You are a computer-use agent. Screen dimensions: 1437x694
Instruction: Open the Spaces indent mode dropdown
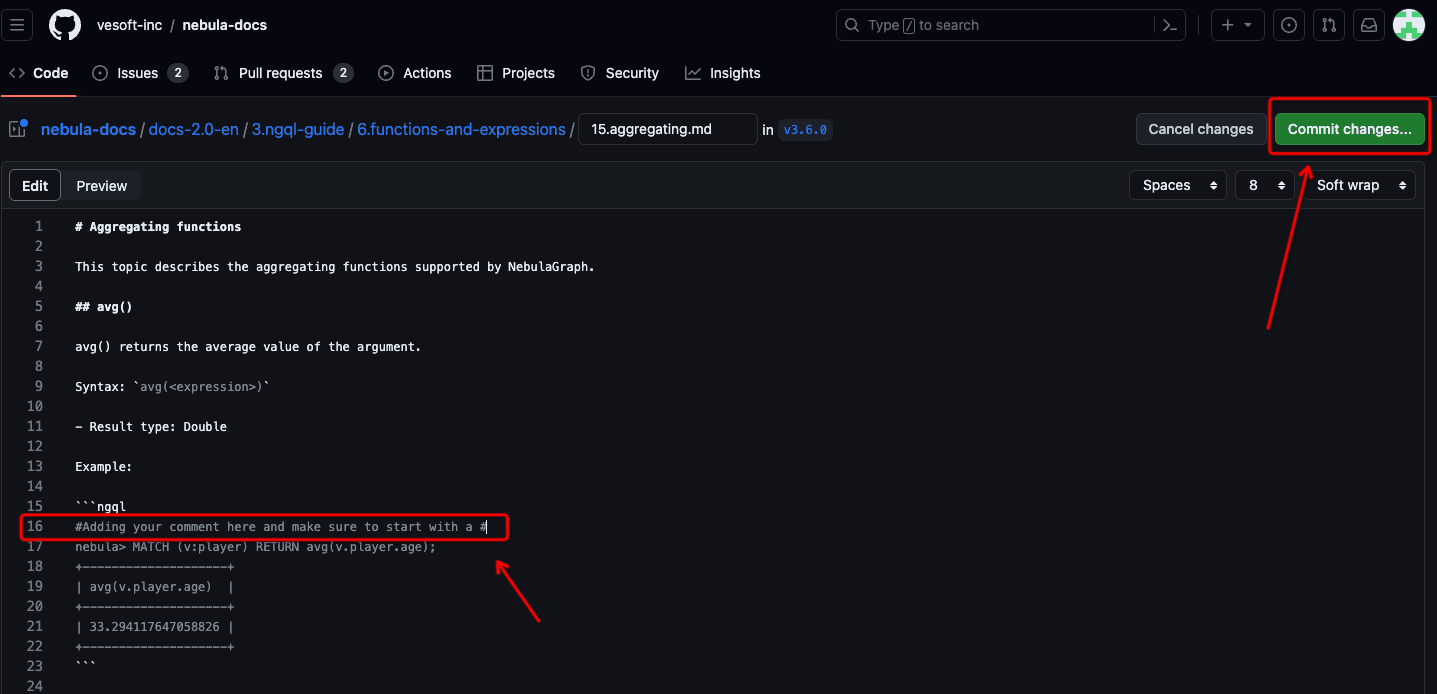click(x=1178, y=185)
